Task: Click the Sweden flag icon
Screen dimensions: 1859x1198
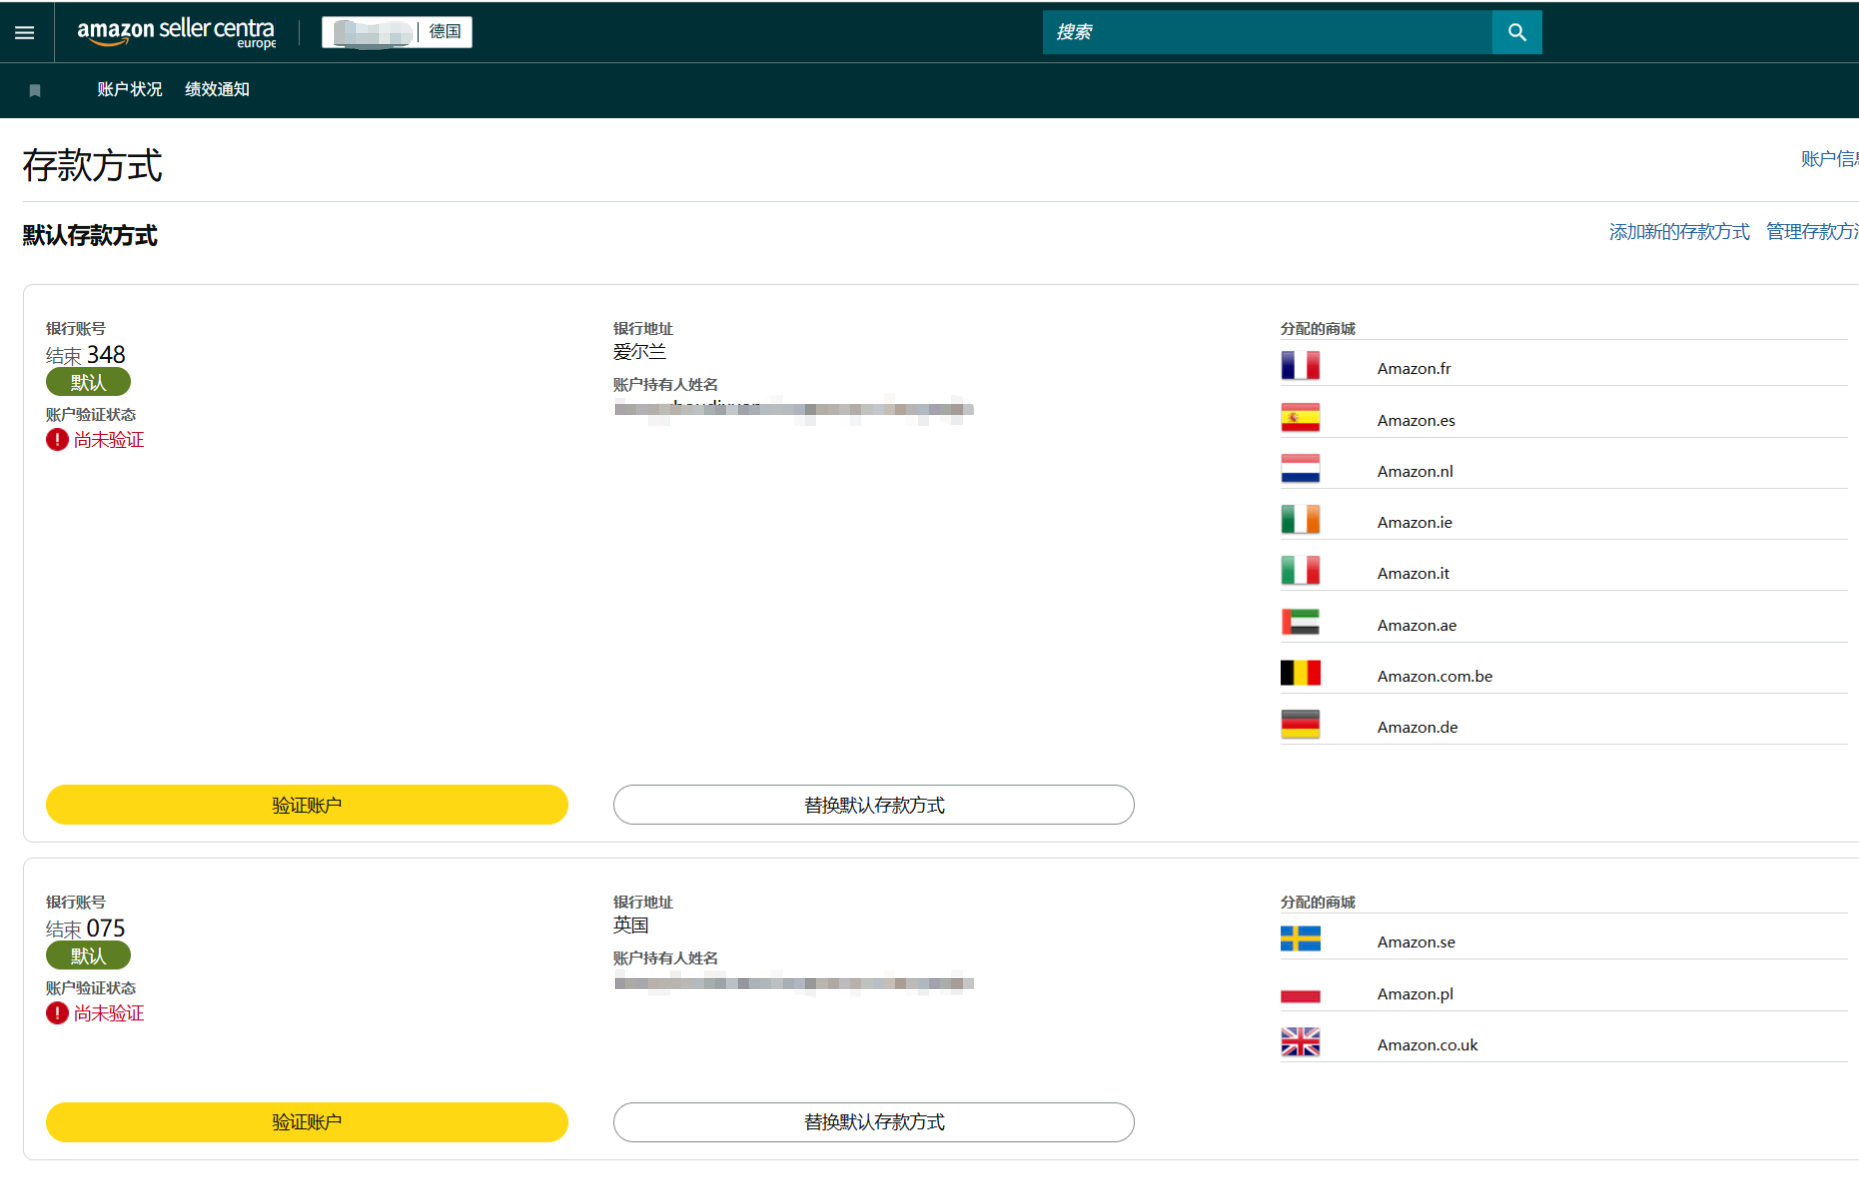Action: pyautogui.click(x=1300, y=940)
